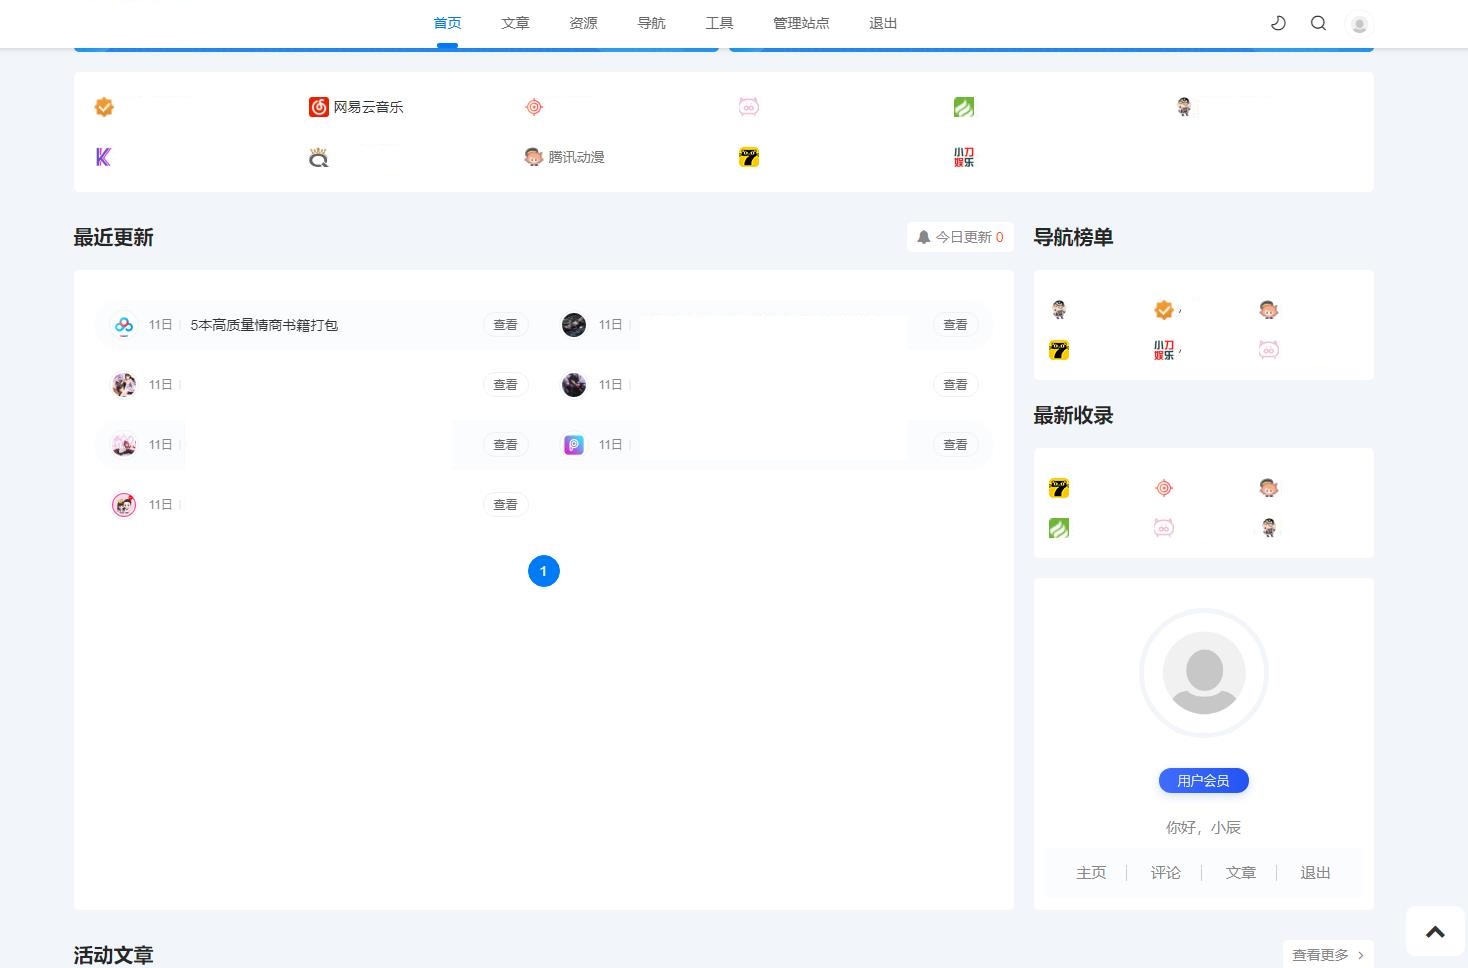Viewport: 1468px width, 968px height.
Task: Click the scroll-to-top arrow button
Action: coord(1434,931)
